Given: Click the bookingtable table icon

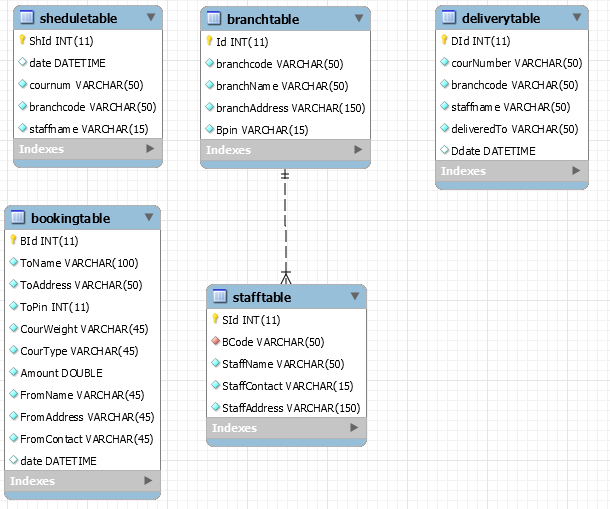Looking at the screenshot, I should point(18,218).
